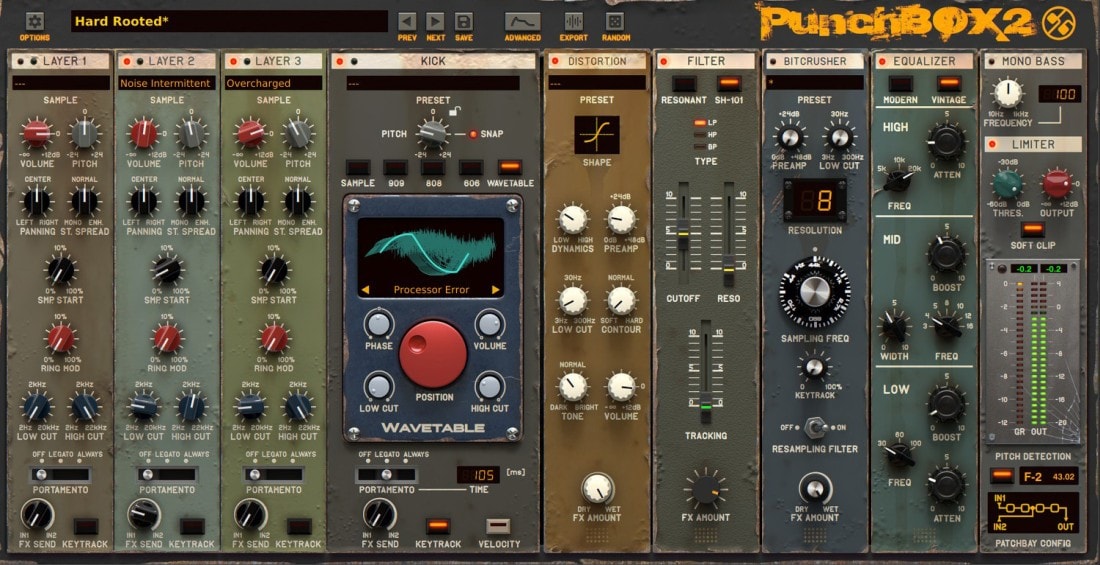Image resolution: width=1100 pixels, height=565 pixels.
Task: Select next wavetable with right arrow
Action: pos(496,289)
